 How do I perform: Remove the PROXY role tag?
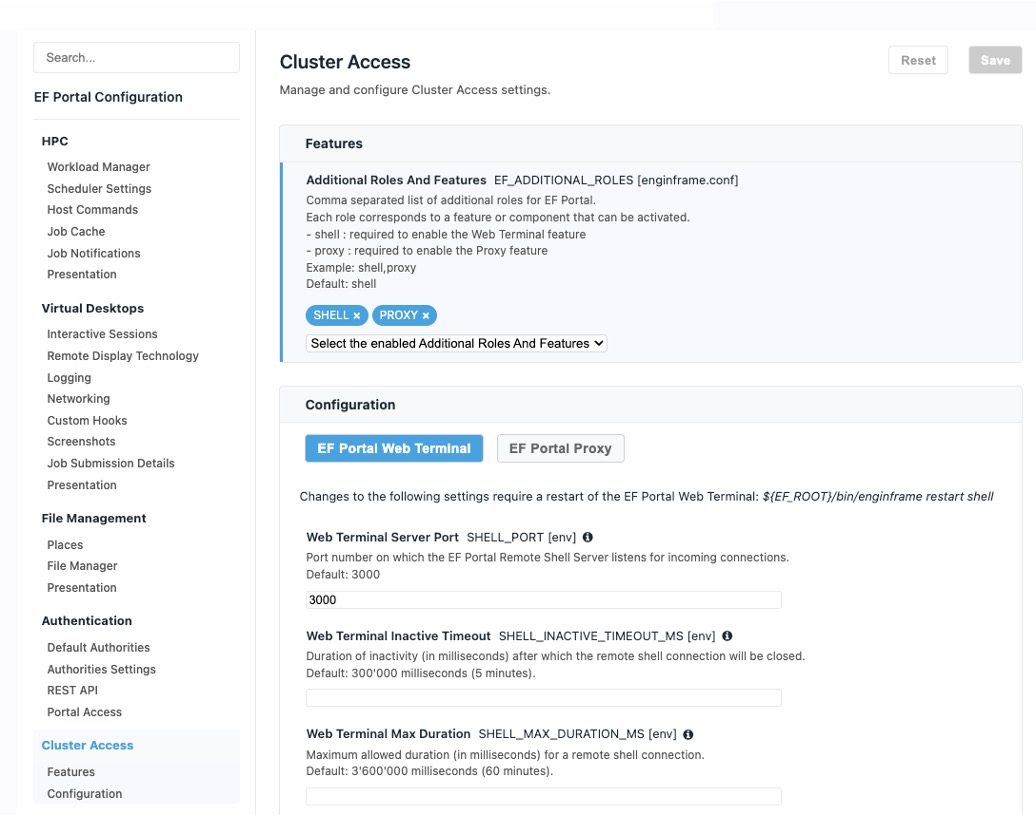[x=425, y=316]
